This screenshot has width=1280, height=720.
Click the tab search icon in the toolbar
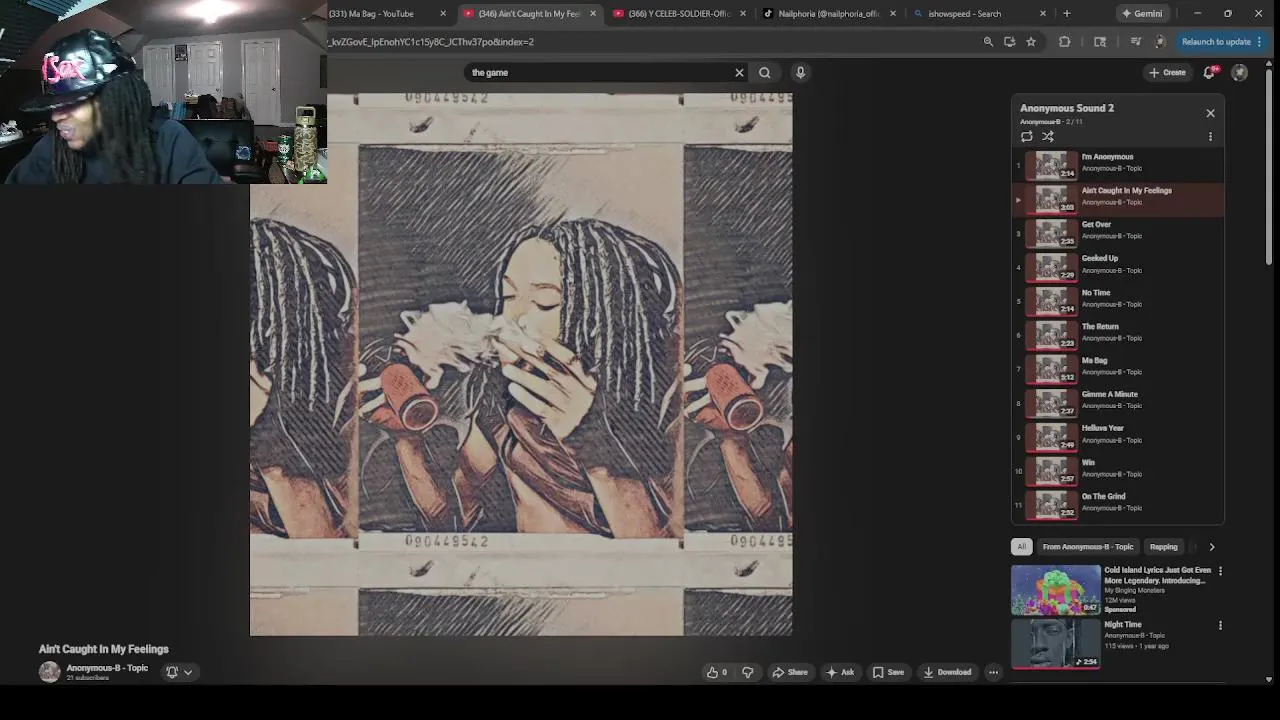pos(1100,42)
